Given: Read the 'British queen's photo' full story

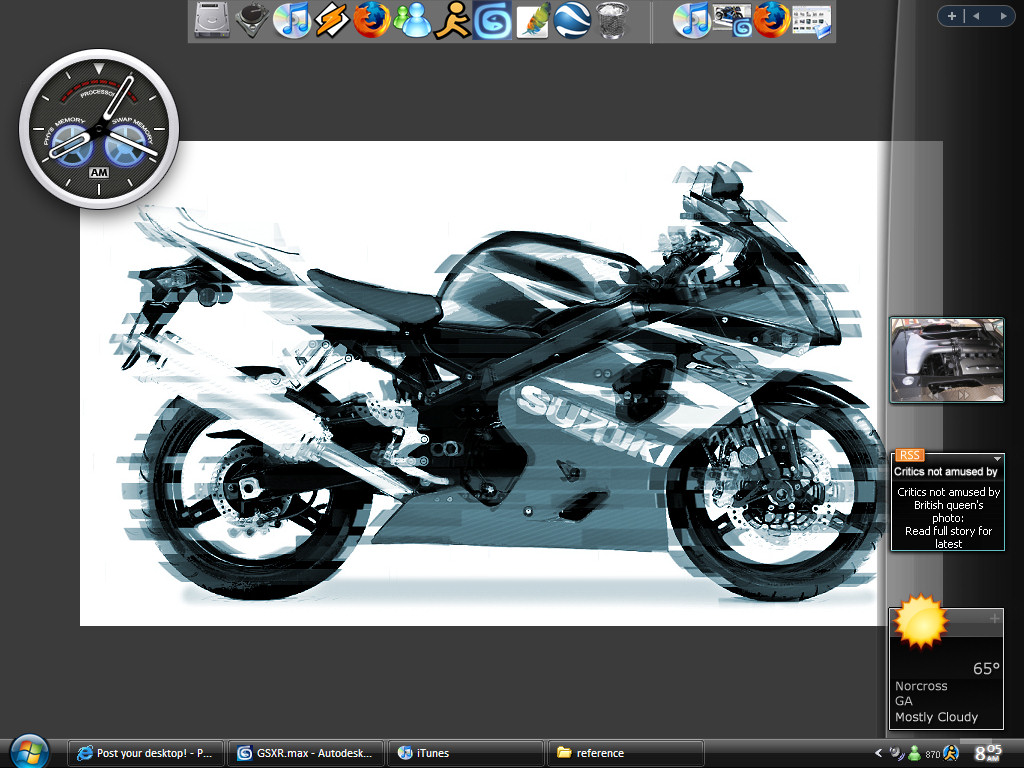Looking at the screenshot, I should coord(948,518).
